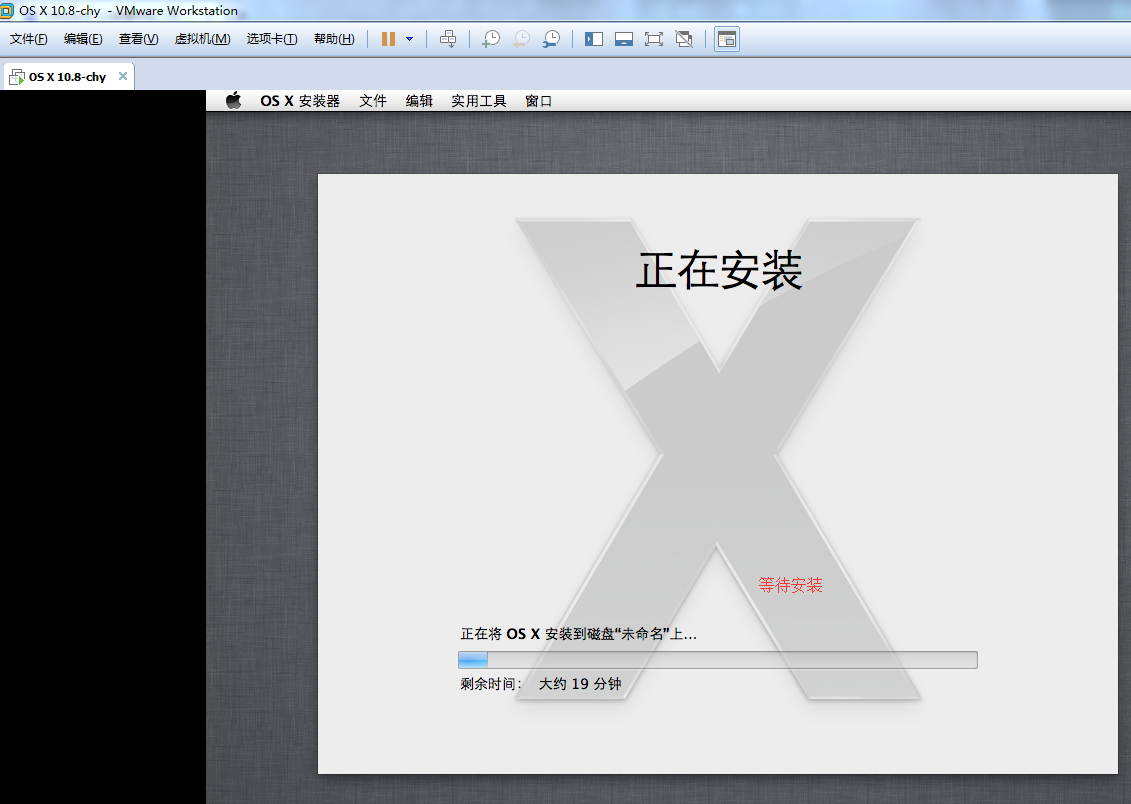Close the OS X 10.8-chy tab
The width and height of the screenshot is (1131, 804).
pyautogui.click(x=123, y=76)
